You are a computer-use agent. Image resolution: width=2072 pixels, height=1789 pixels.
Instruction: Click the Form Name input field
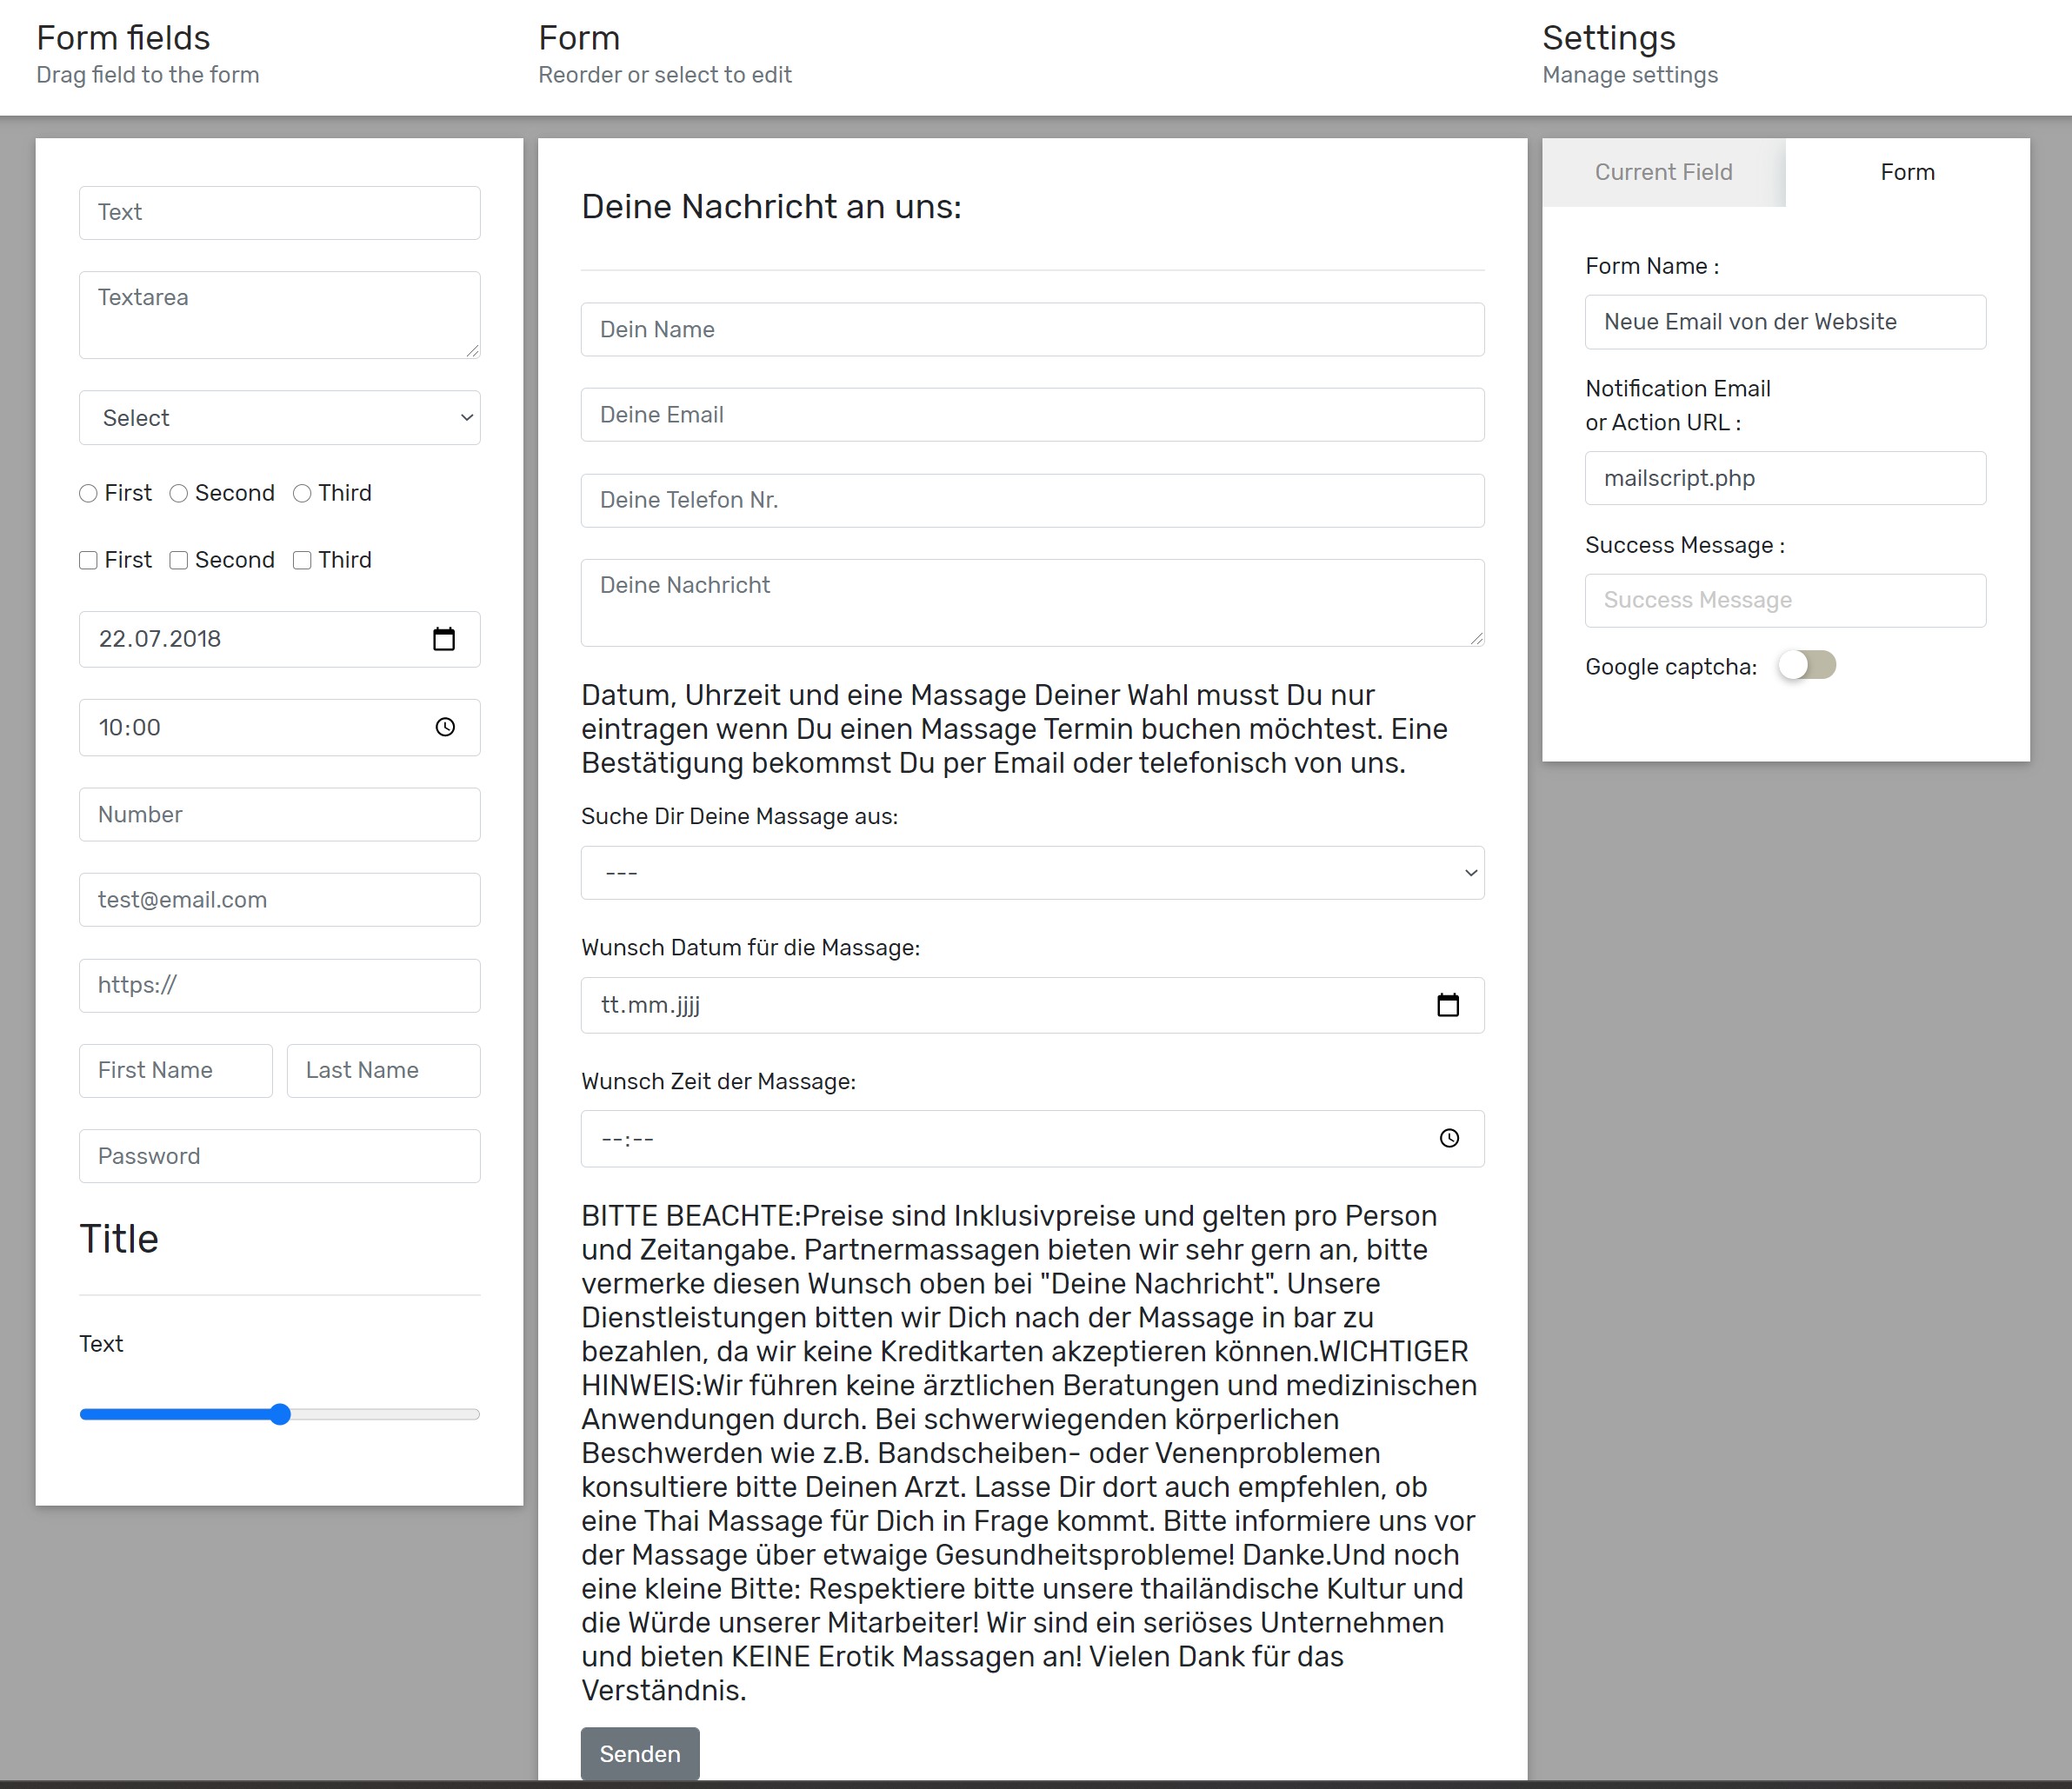pos(1785,322)
